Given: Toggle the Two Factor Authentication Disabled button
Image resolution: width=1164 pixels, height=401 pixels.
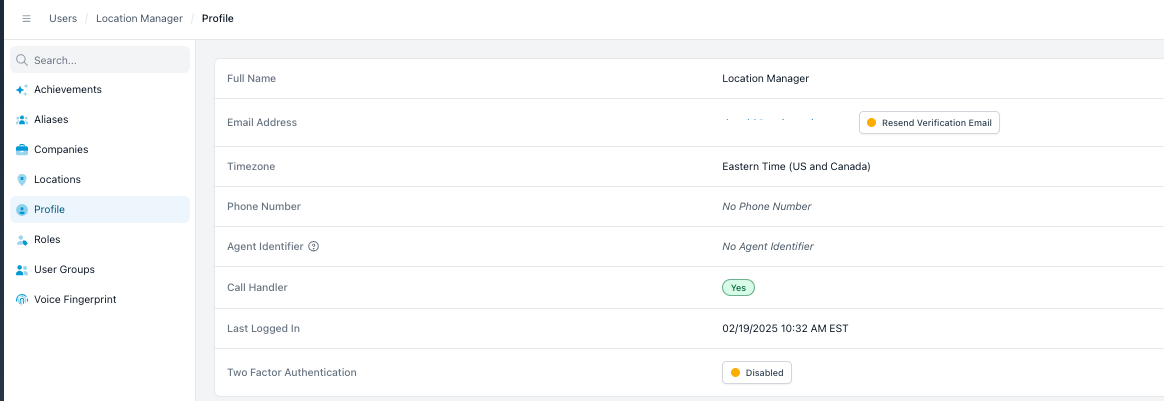Looking at the screenshot, I should click(756, 373).
